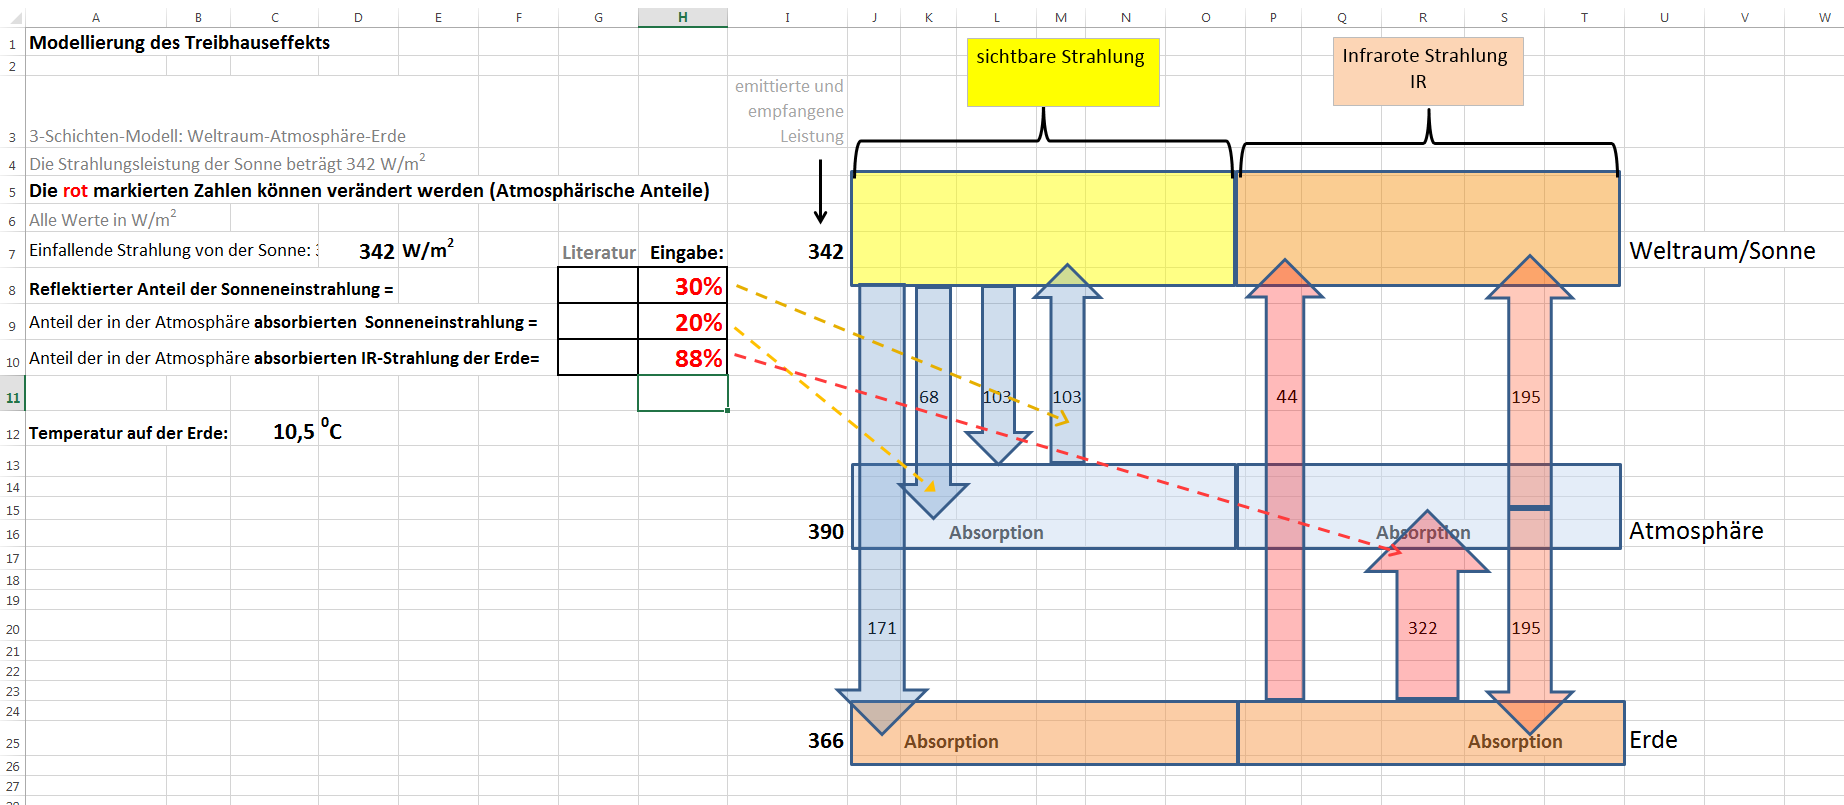Click the Weltraum/Sonne layer label
The height and width of the screenshot is (805, 1844).
(1722, 251)
